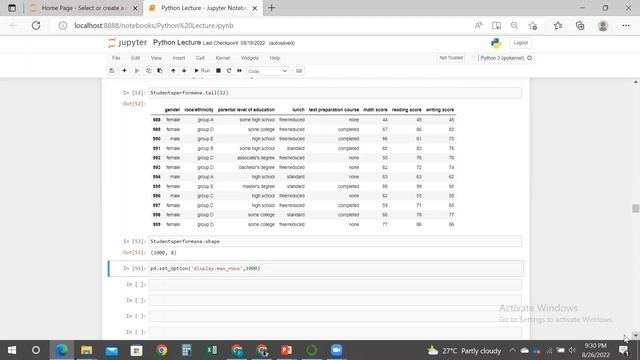The image size is (640, 360).
Task: Click the 'test preparation course' column header
Action: pos(334,110)
